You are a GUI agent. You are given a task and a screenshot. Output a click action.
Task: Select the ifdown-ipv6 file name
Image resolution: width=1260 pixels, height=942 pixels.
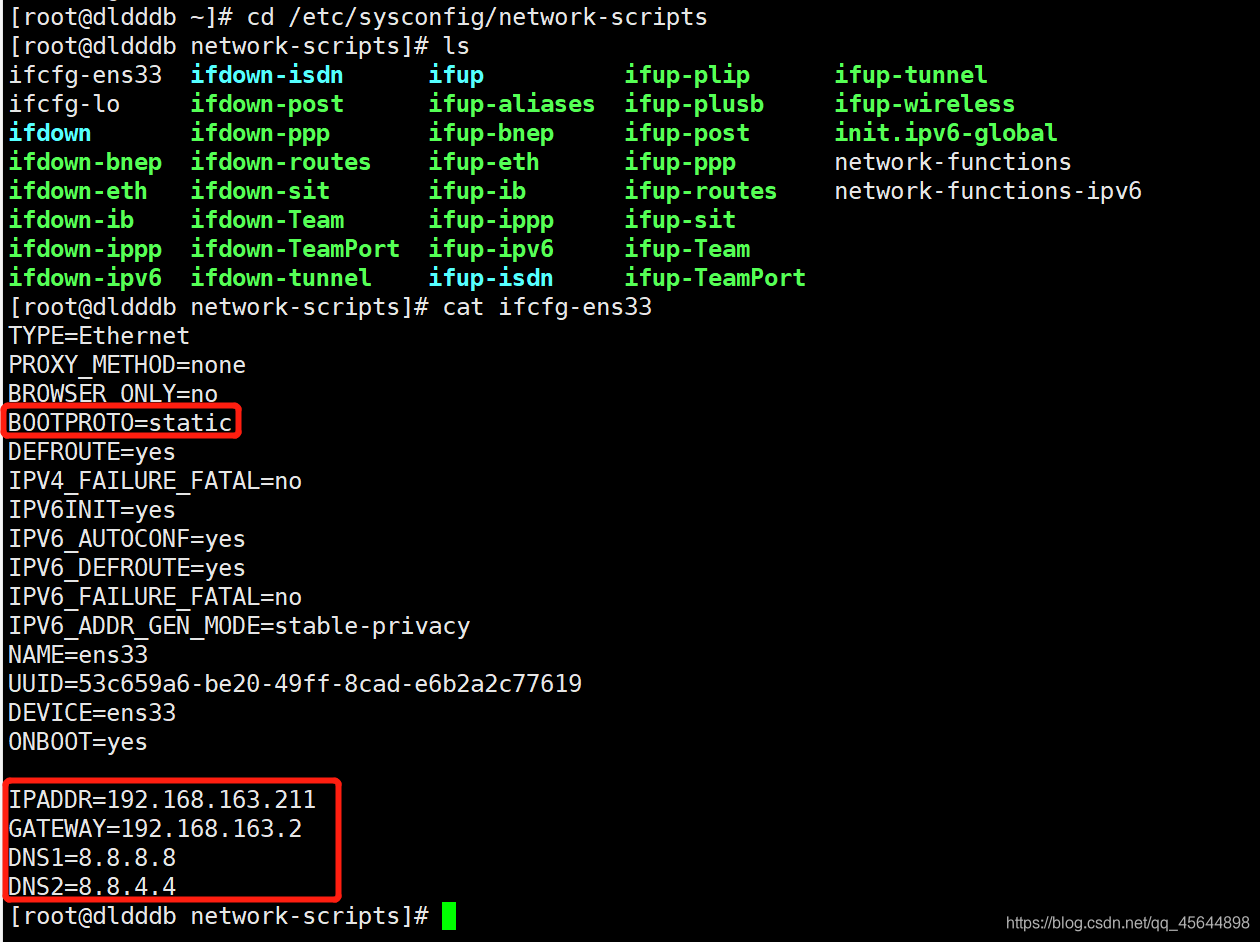point(85,278)
